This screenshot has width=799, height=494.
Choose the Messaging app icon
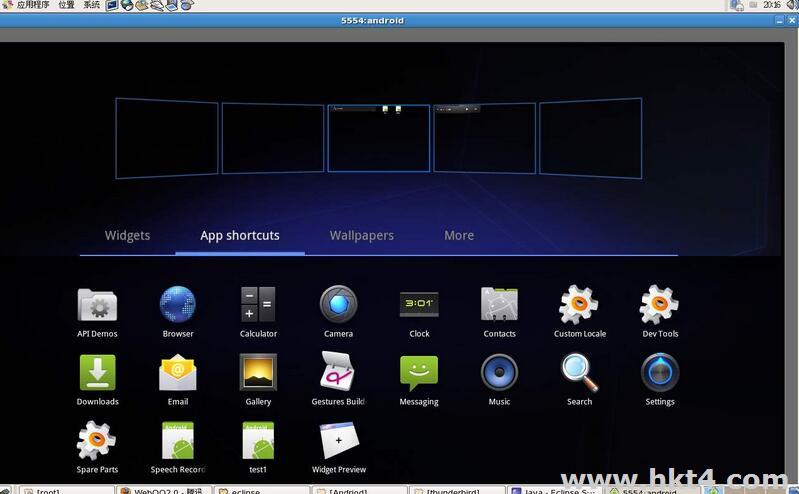pyautogui.click(x=419, y=373)
